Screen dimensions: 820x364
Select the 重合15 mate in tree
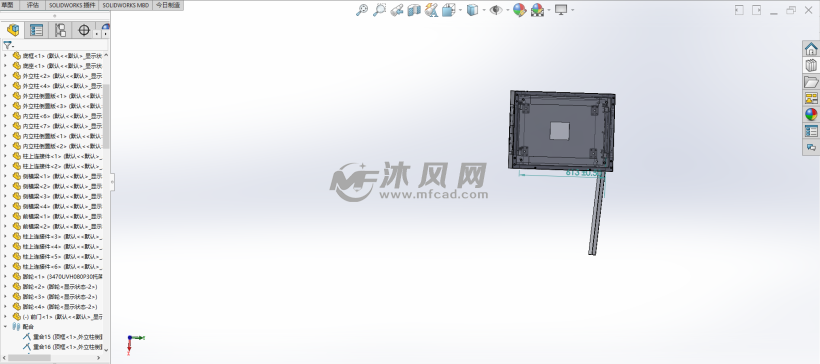pyautogui.click(x=62, y=337)
